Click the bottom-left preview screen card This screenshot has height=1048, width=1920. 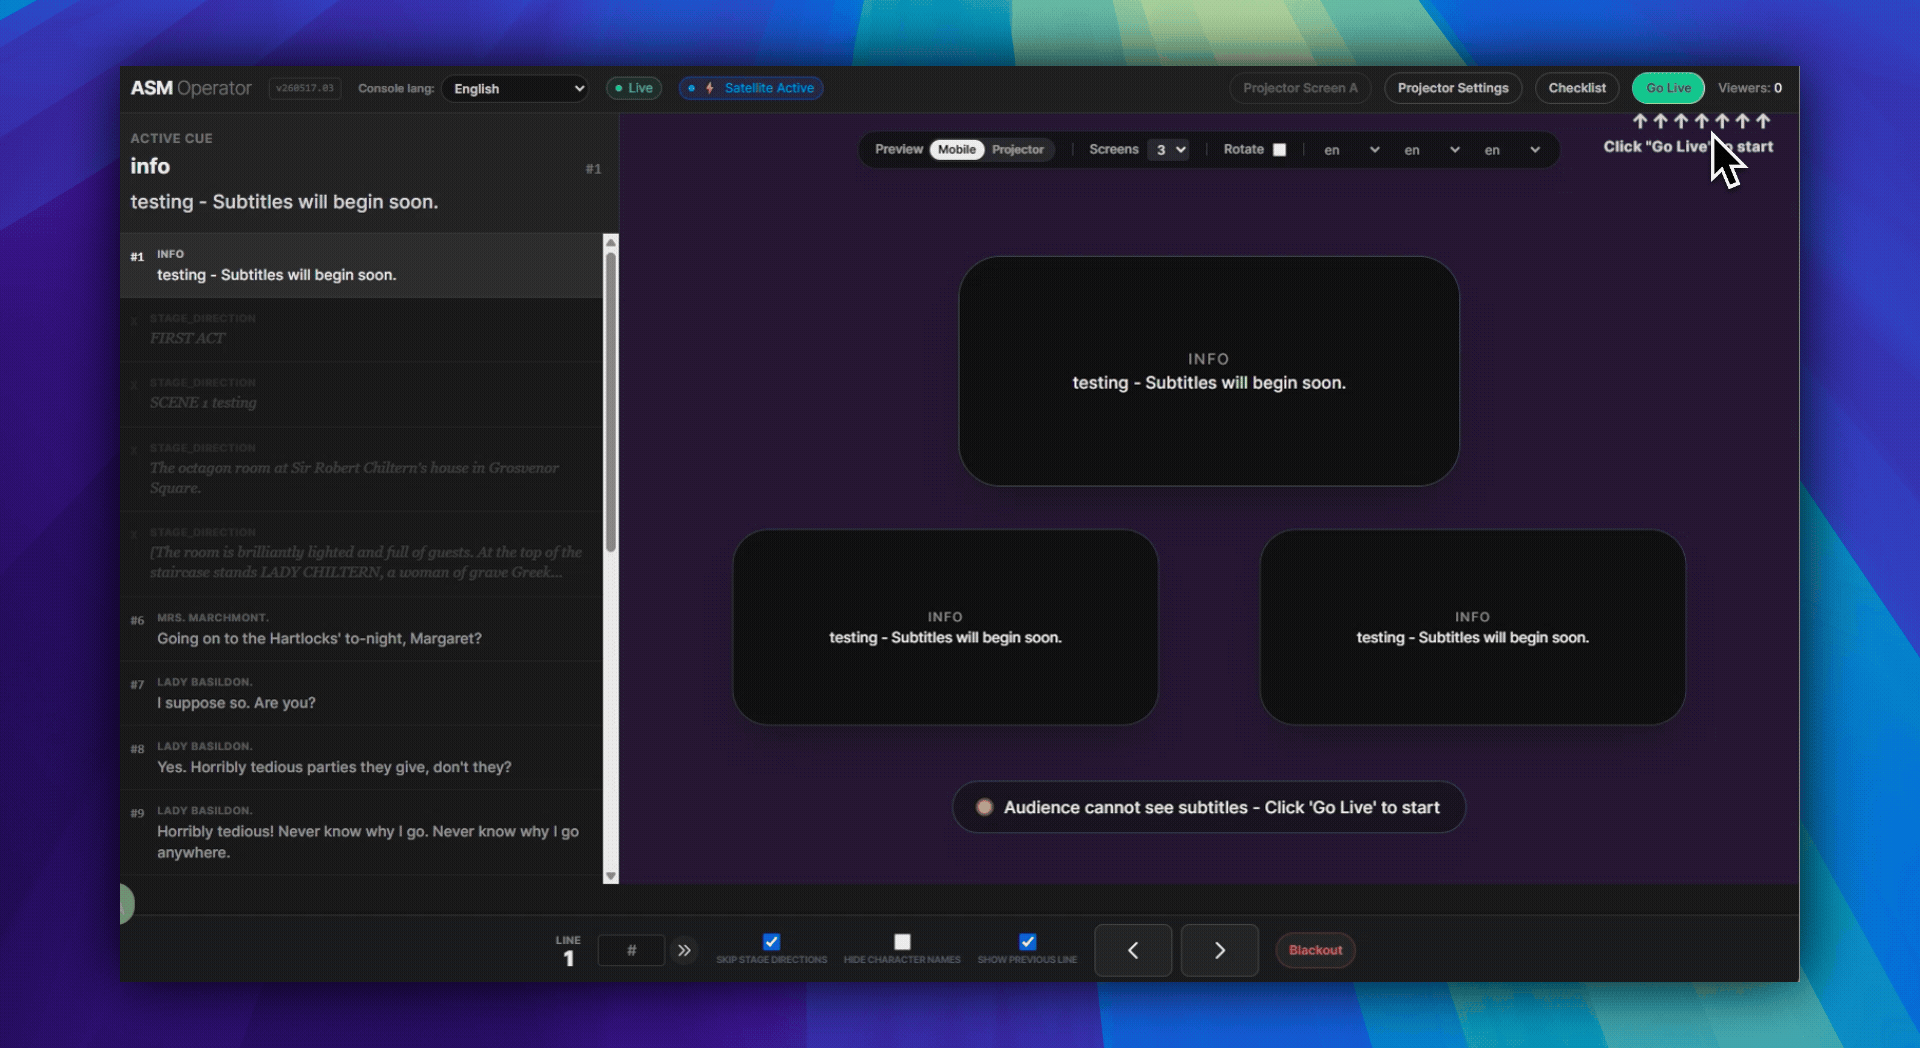(x=945, y=627)
